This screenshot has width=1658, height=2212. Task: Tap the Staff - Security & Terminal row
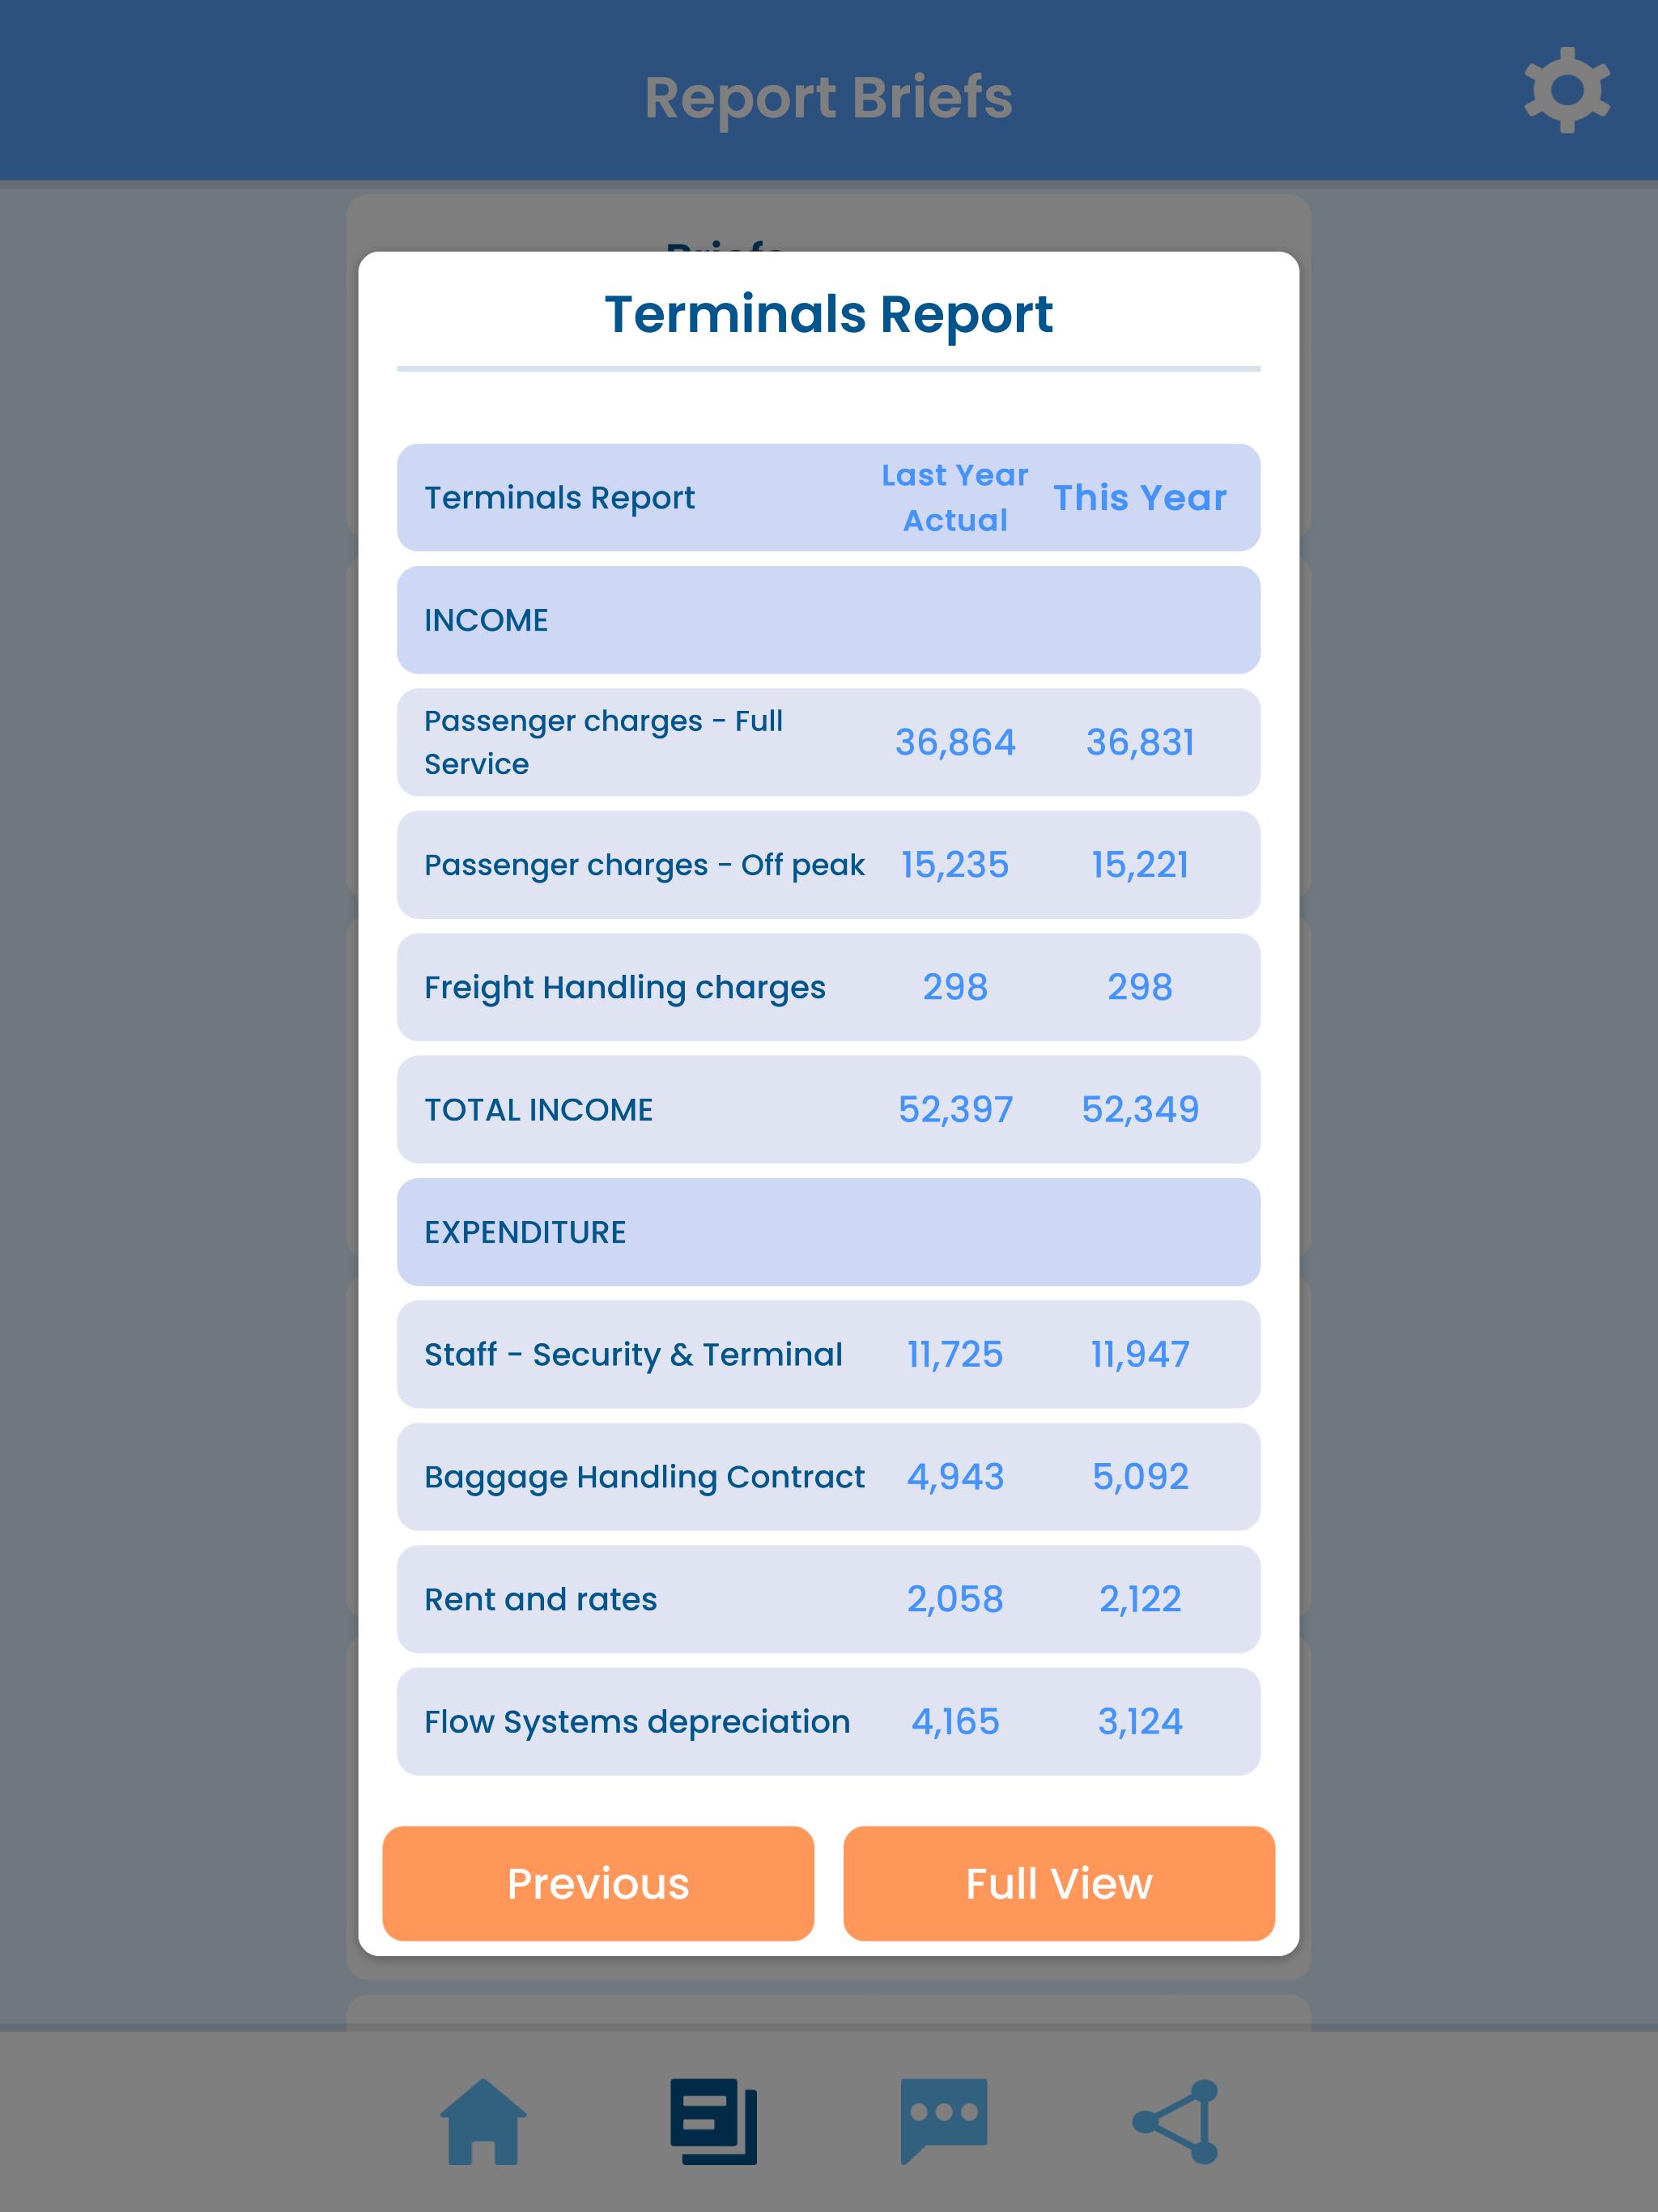(x=828, y=1354)
